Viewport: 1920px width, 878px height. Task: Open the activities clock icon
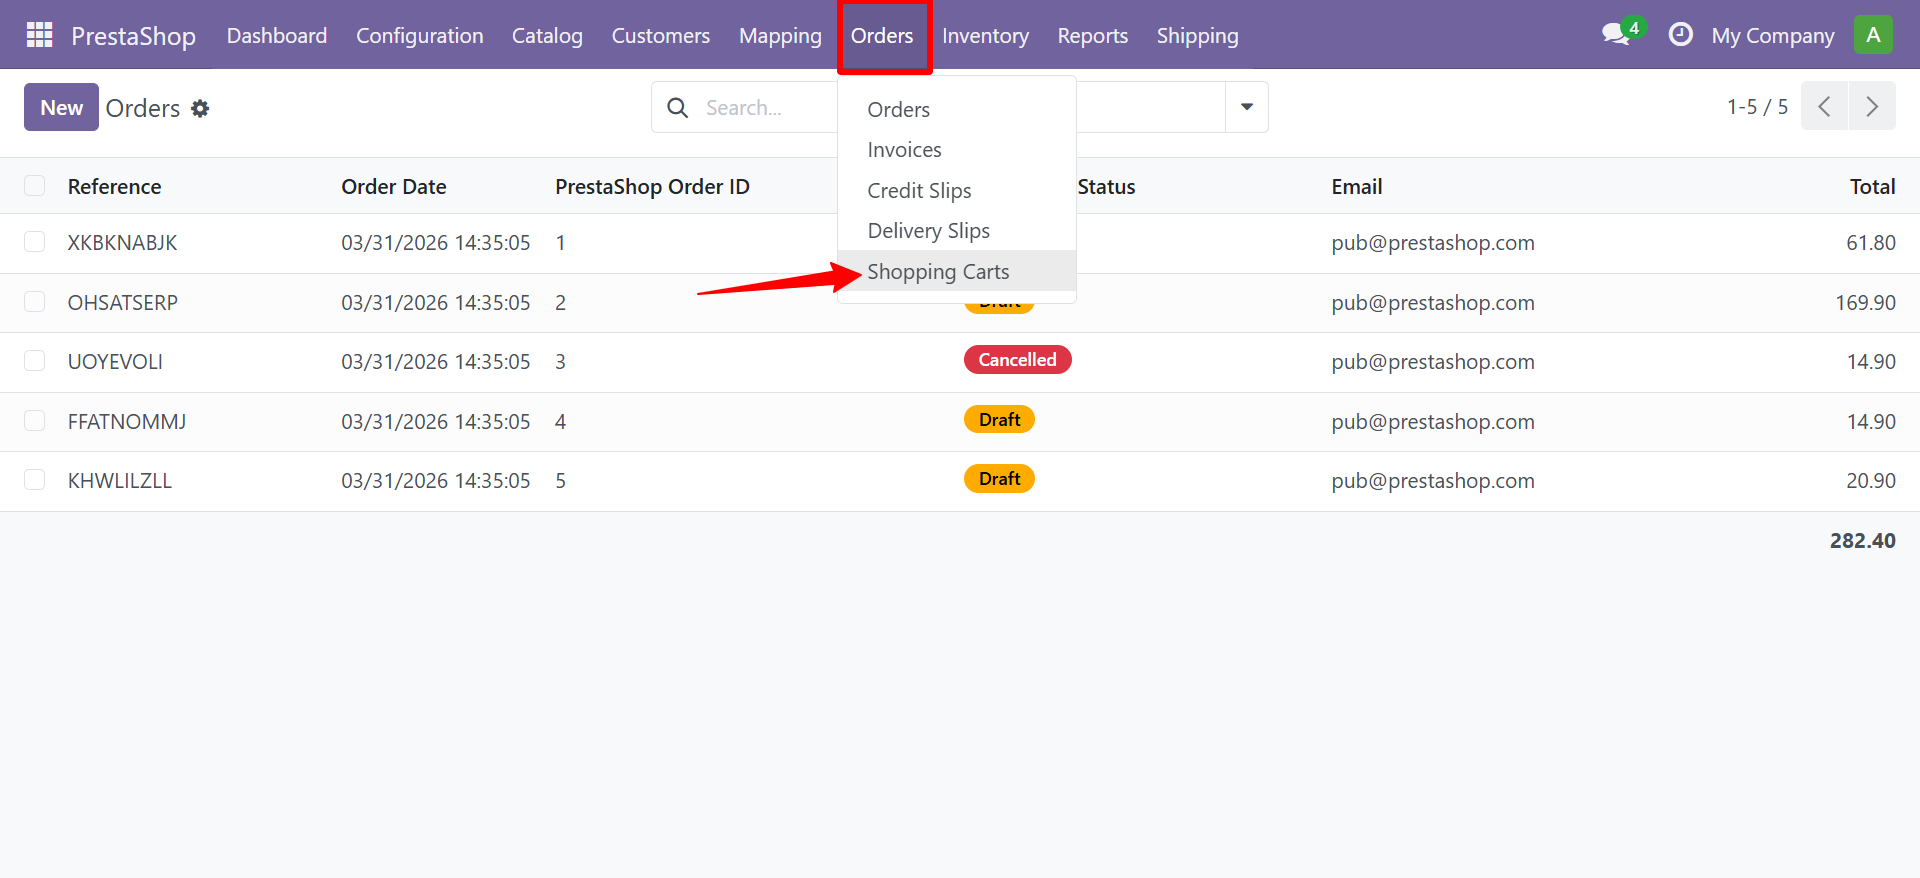(x=1680, y=35)
